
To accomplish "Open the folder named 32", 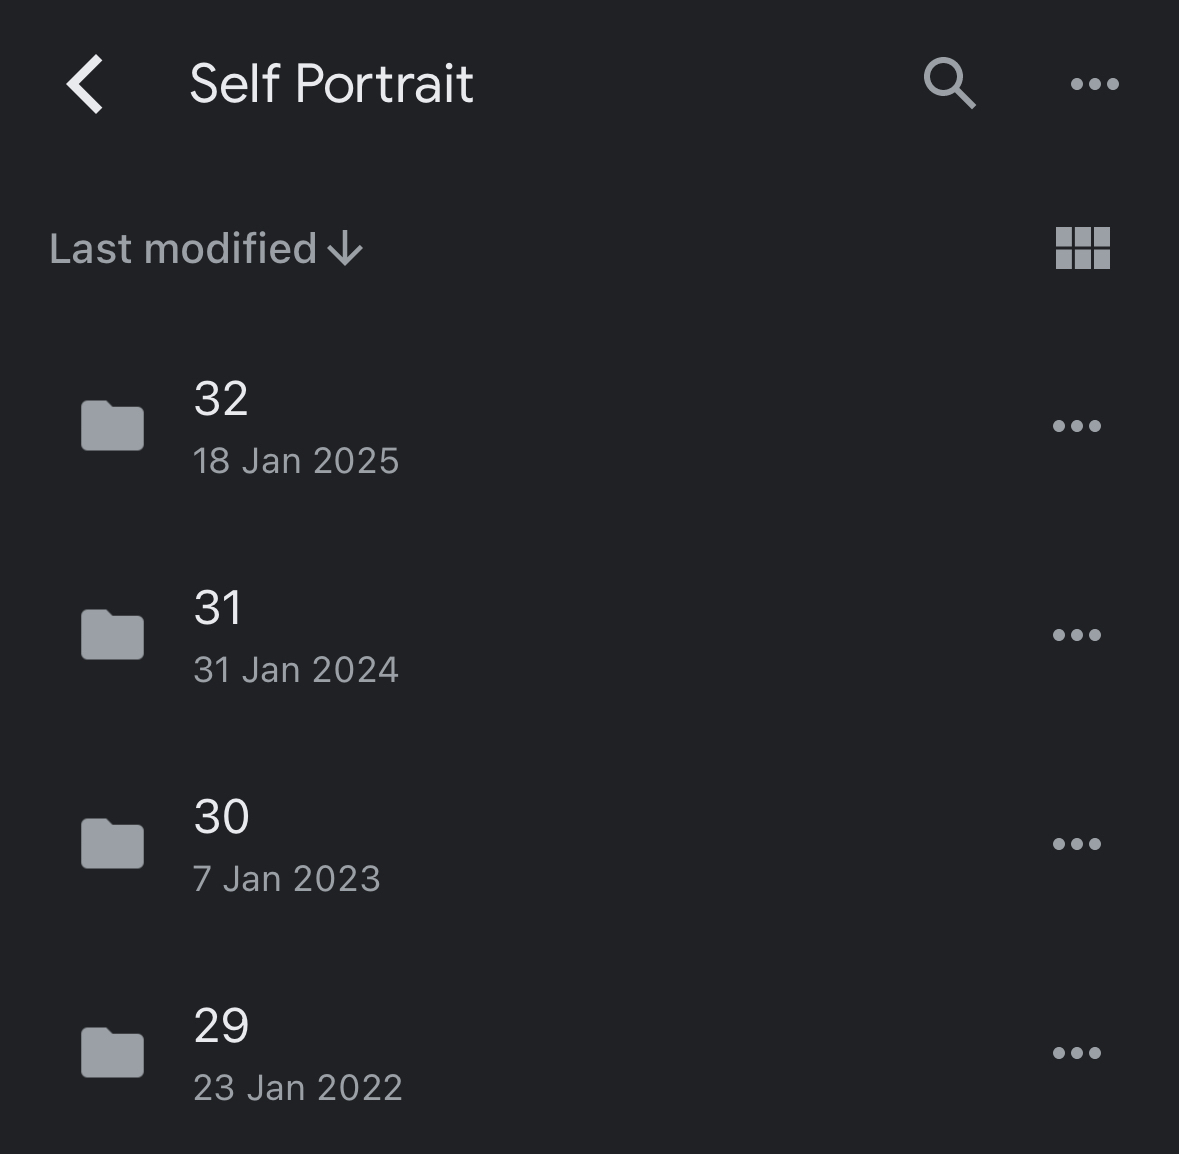I will pyautogui.click(x=221, y=399).
